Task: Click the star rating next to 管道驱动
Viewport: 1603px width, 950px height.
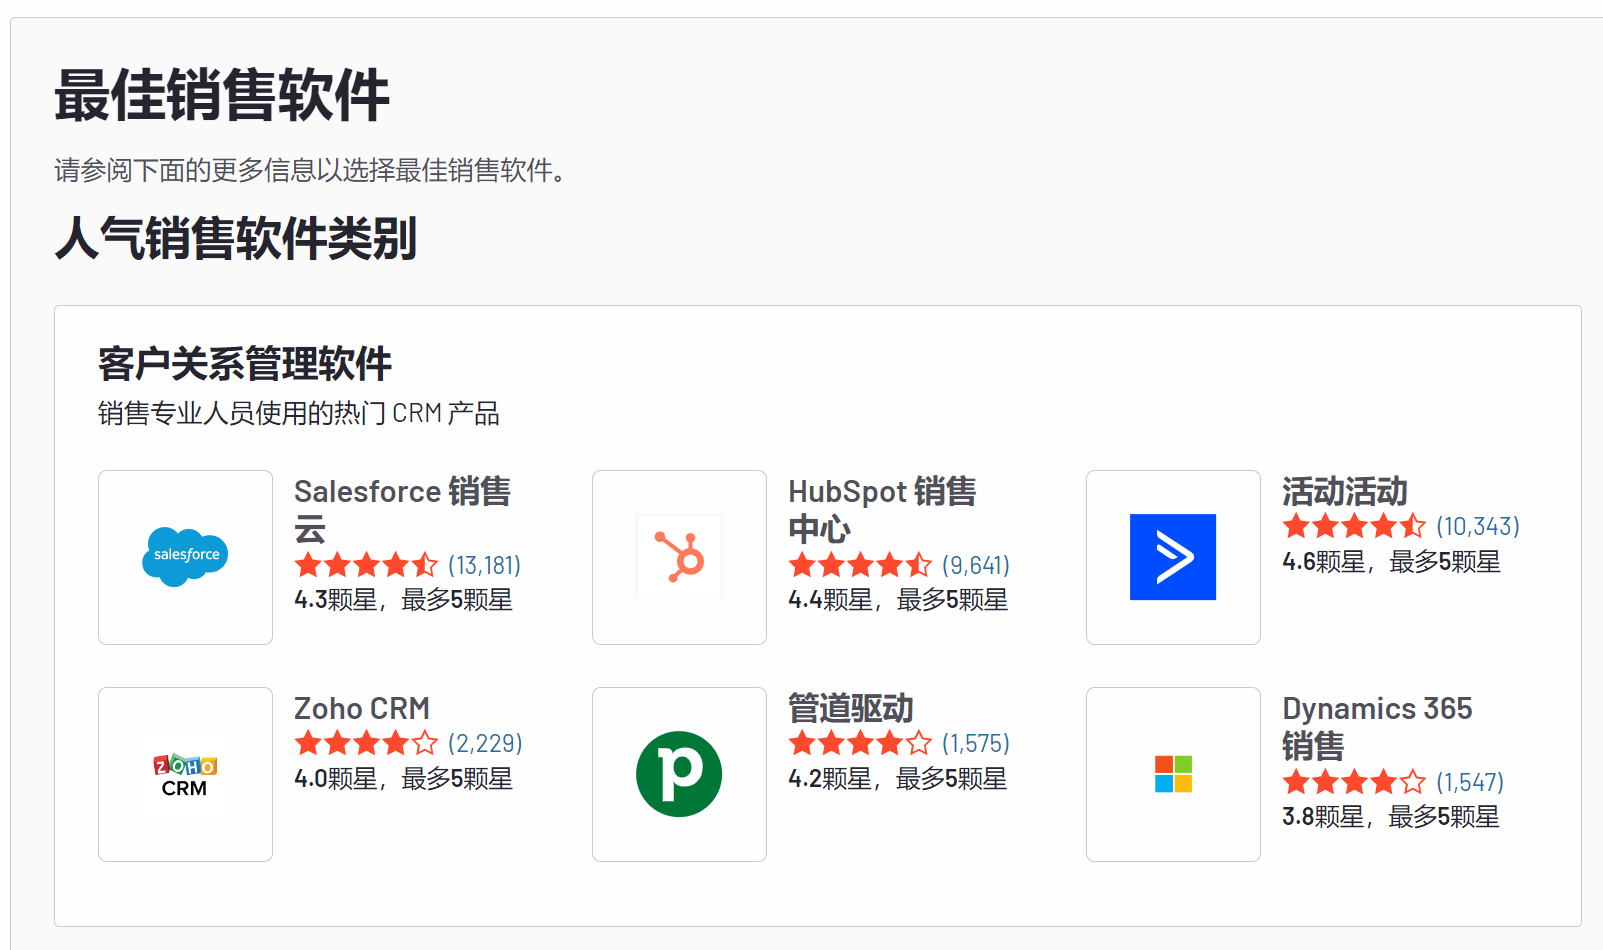Action: click(x=860, y=743)
